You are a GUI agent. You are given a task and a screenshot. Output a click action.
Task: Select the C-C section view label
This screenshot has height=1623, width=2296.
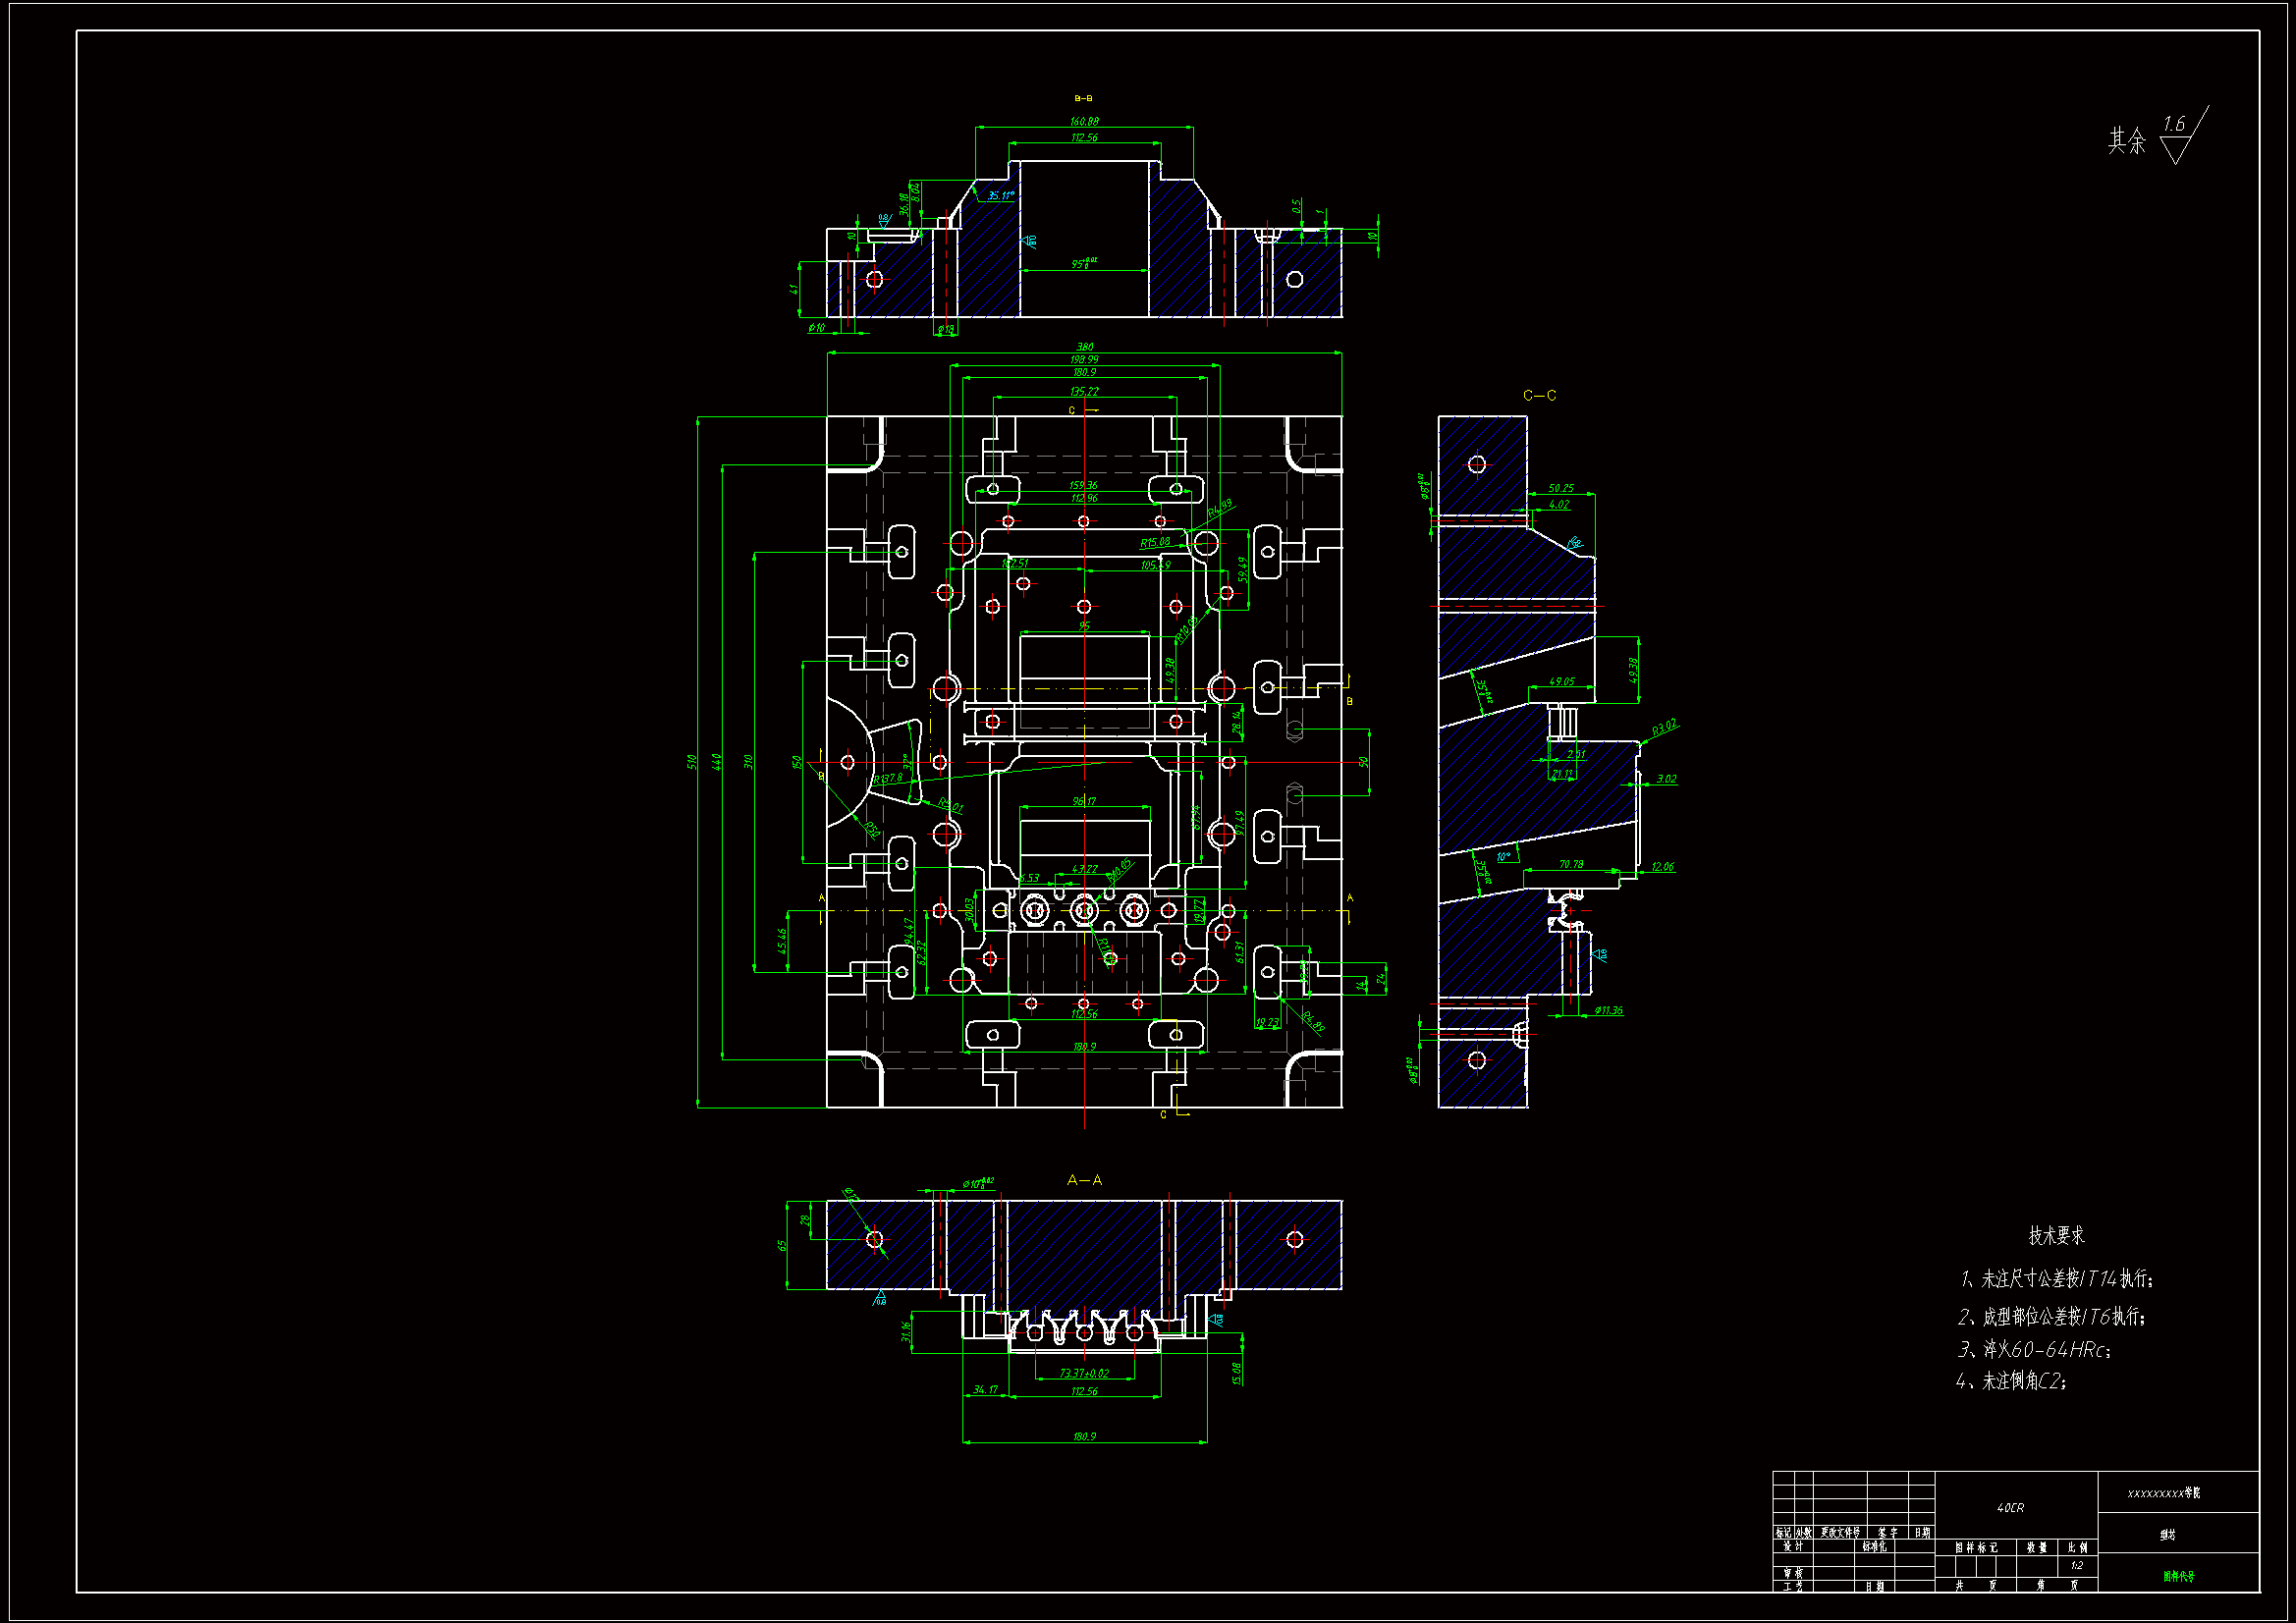(x=1539, y=396)
